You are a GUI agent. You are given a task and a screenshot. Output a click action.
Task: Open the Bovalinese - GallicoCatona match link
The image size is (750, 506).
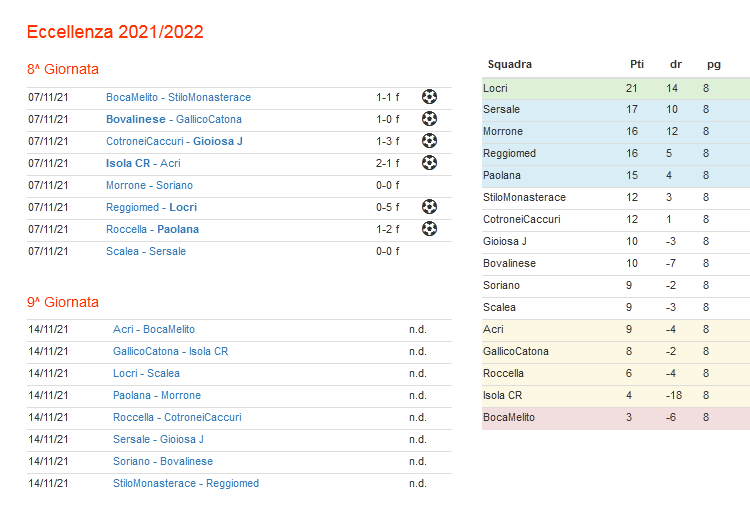(174, 119)
